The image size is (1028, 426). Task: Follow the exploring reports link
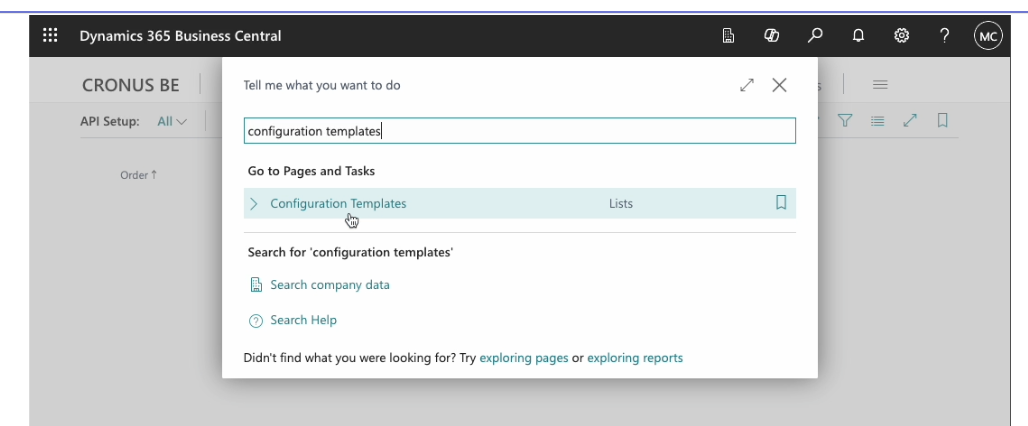[x=635, y=358]
